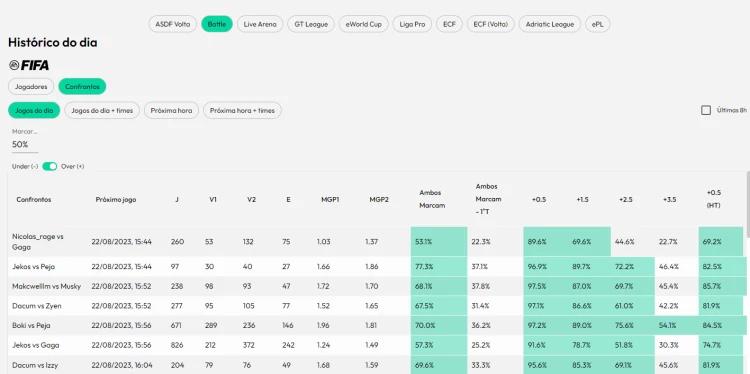Click the EA FIFA logo
Screen dimensions: 750x374
(29, 65)
